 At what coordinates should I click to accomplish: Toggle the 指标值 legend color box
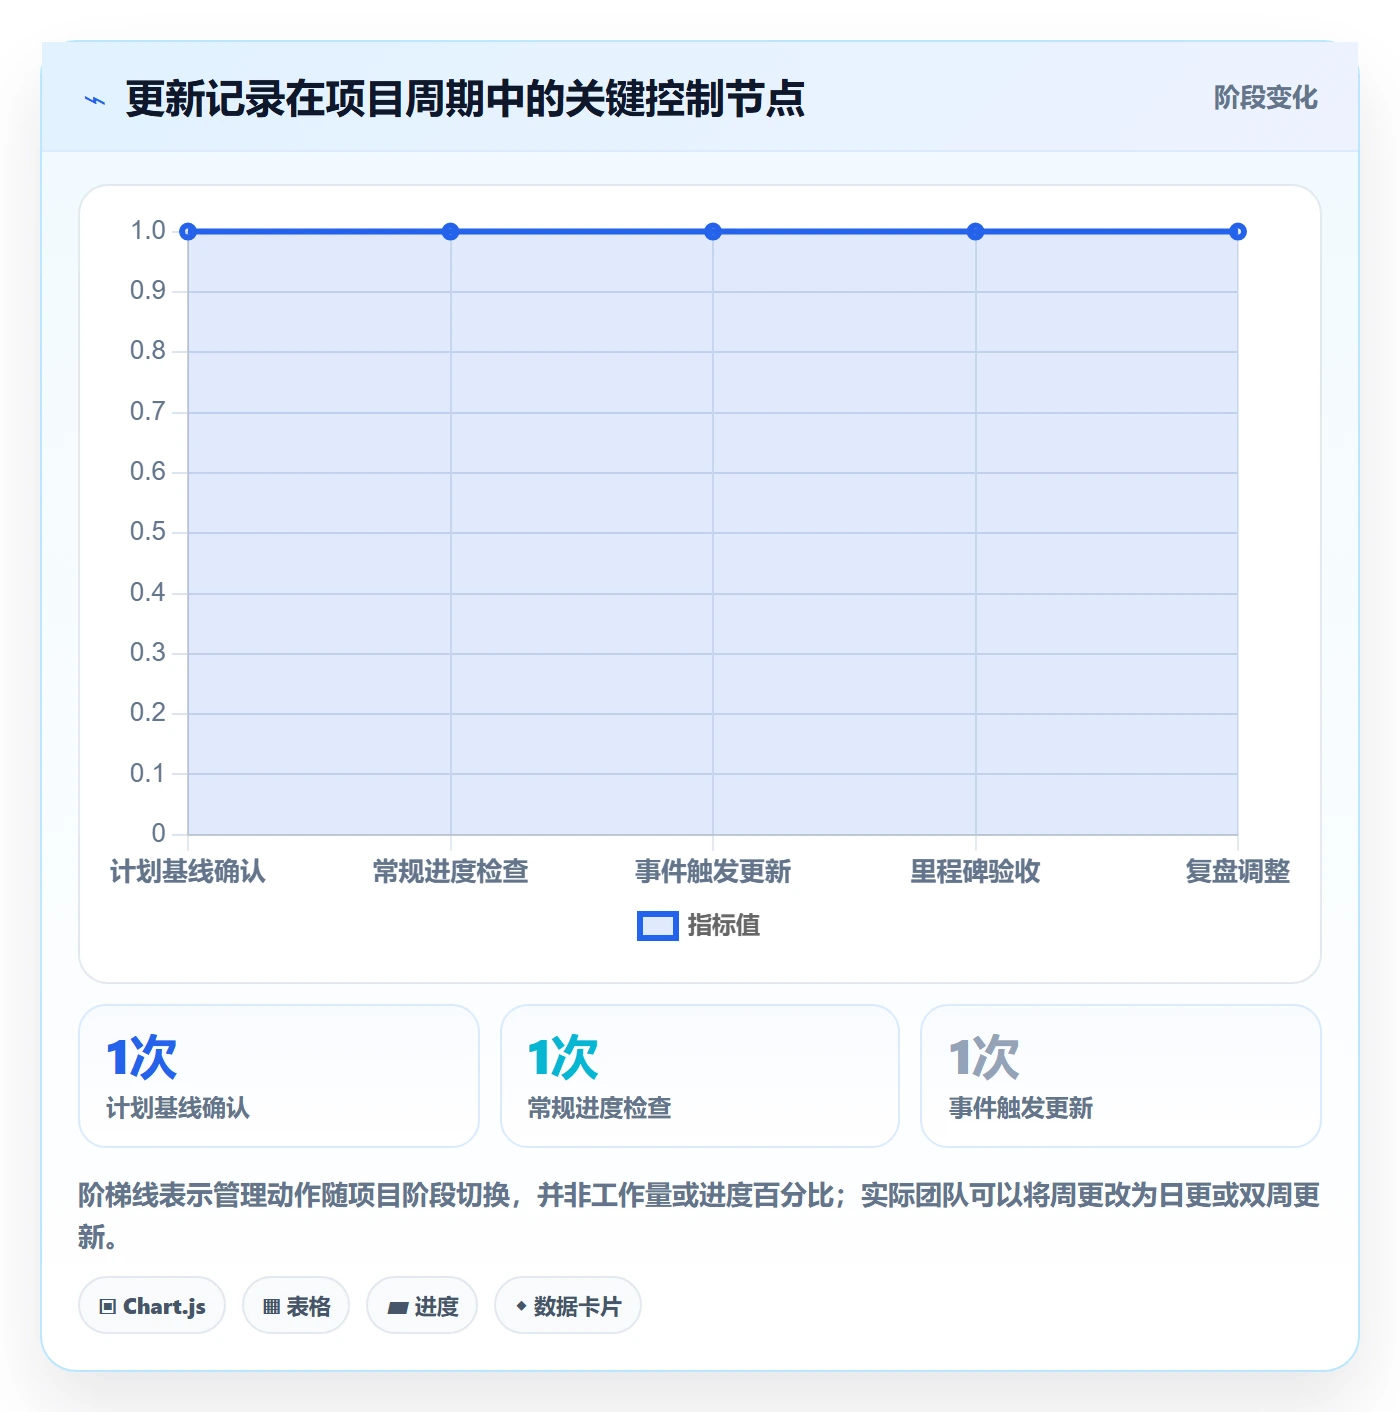pos(658,926)
